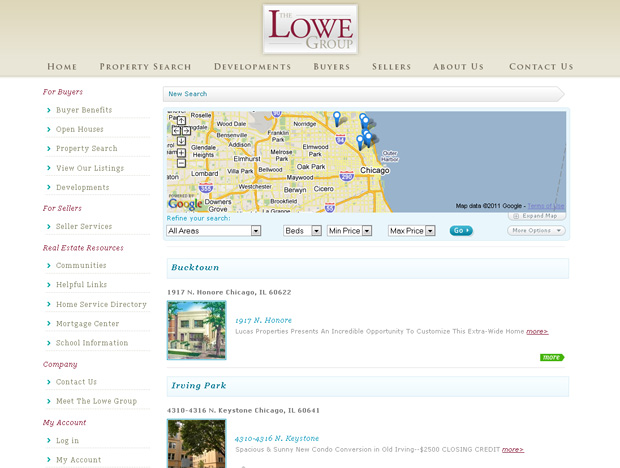
Task: Open the Contact Us sidebar link
Action: coord(76,382)
